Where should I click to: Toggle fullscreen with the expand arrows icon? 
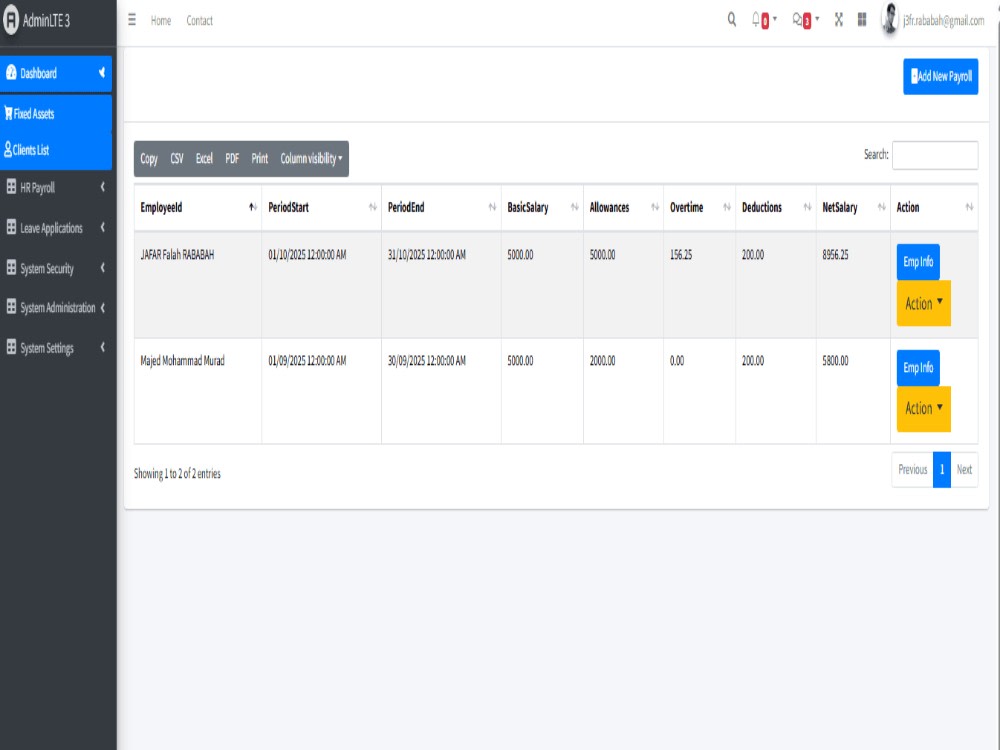(x=839, y=20)
